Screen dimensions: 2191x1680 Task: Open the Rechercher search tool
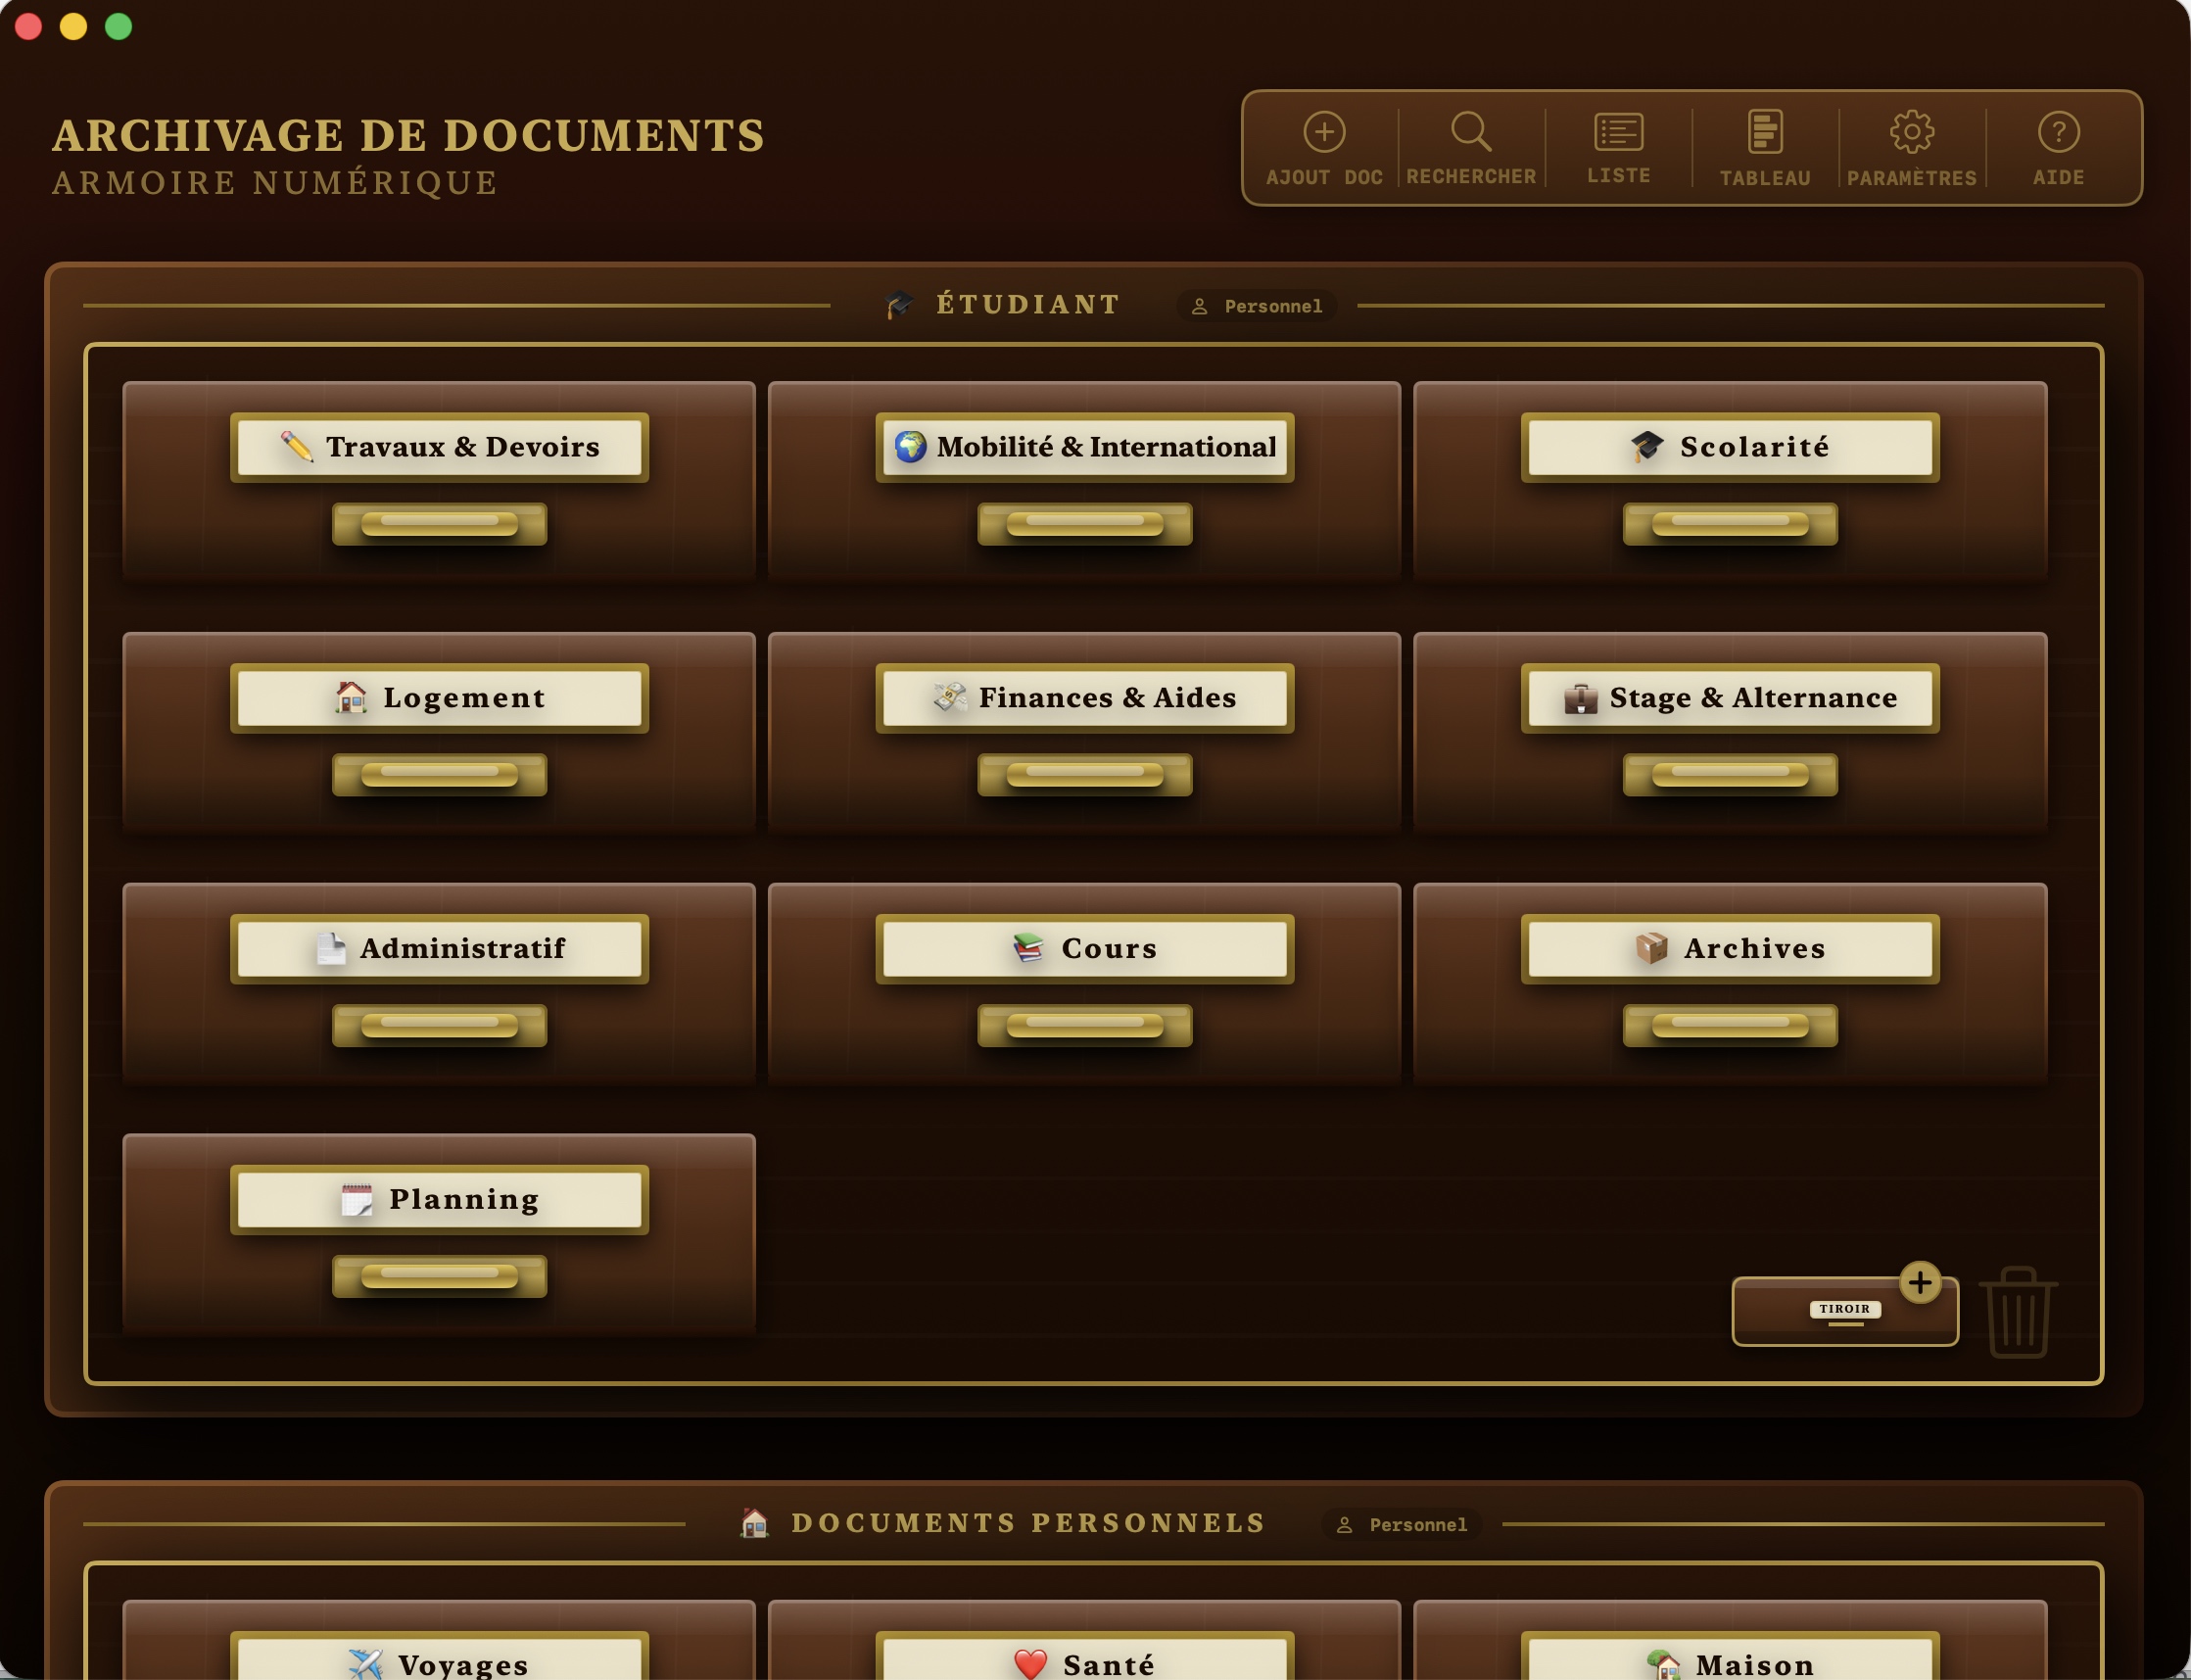[x=1471, y=148]
